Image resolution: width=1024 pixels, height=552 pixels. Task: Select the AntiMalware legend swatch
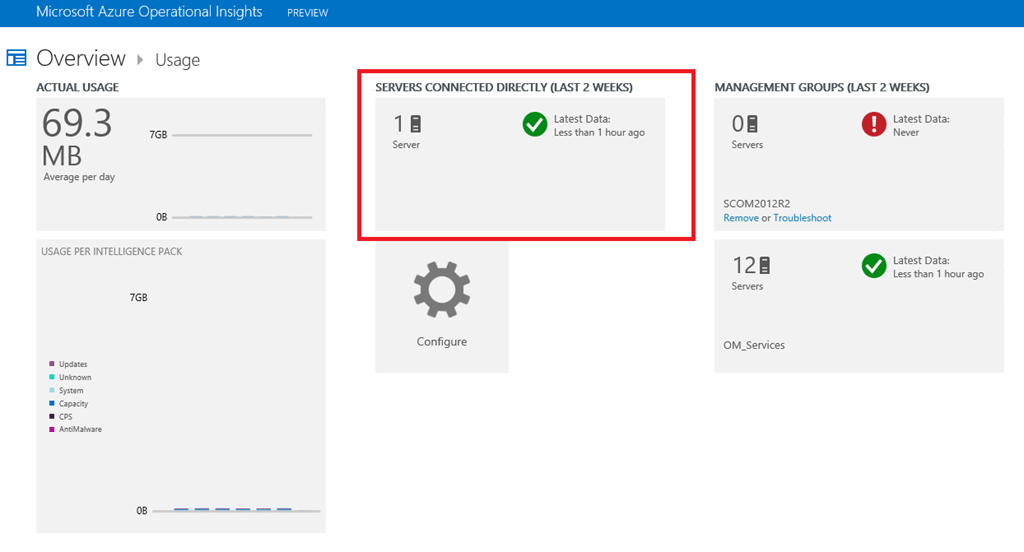(52, 429)
